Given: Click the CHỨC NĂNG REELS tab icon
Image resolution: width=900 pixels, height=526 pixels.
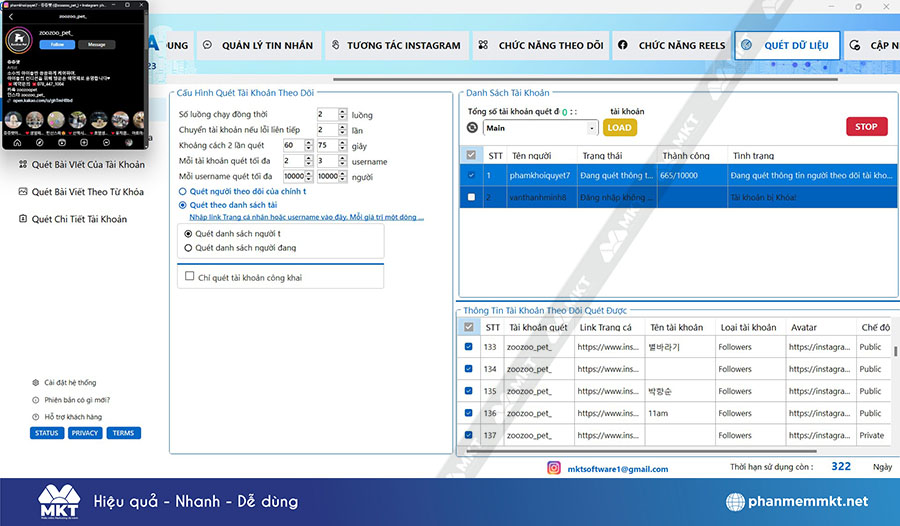Looking at the screenshot, I should [623, 45].
